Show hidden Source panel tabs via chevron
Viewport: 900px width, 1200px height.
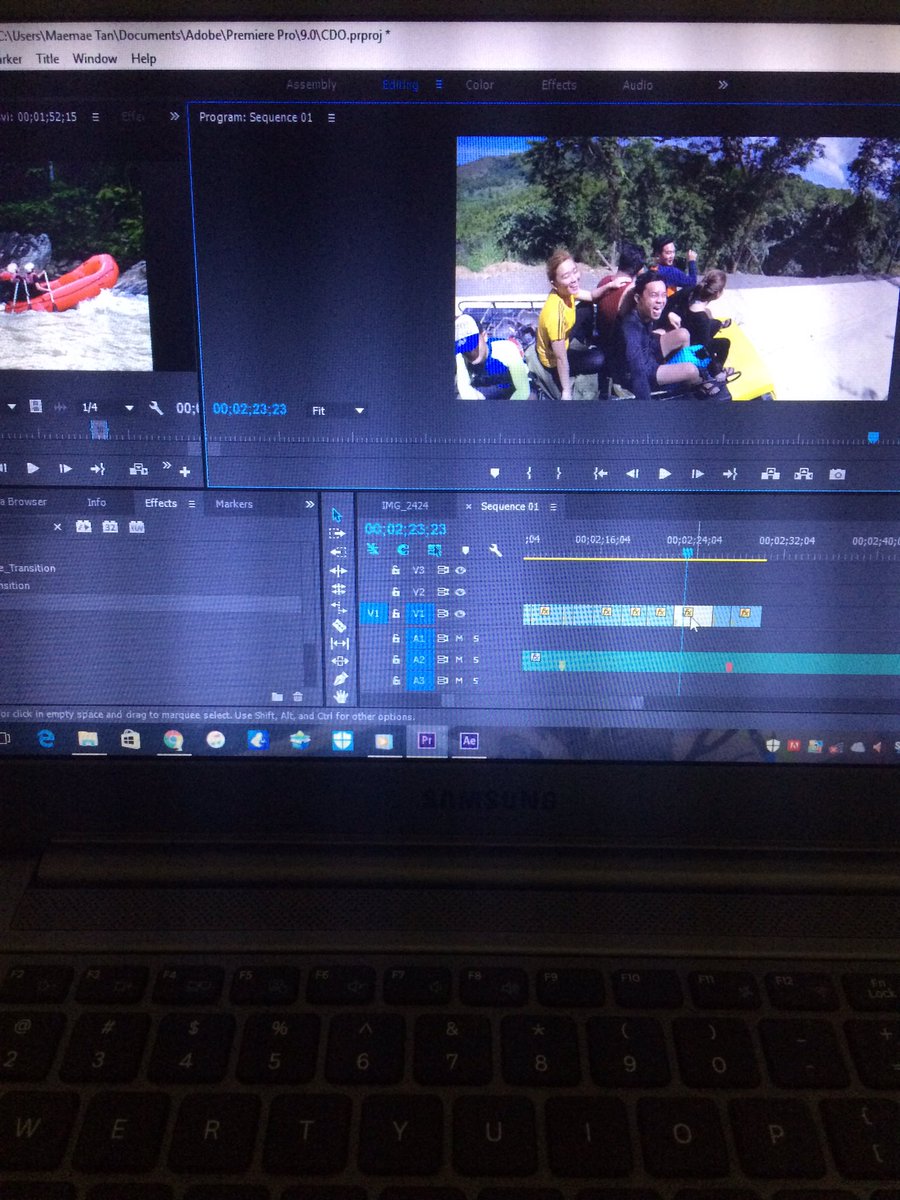click(174, 116)
